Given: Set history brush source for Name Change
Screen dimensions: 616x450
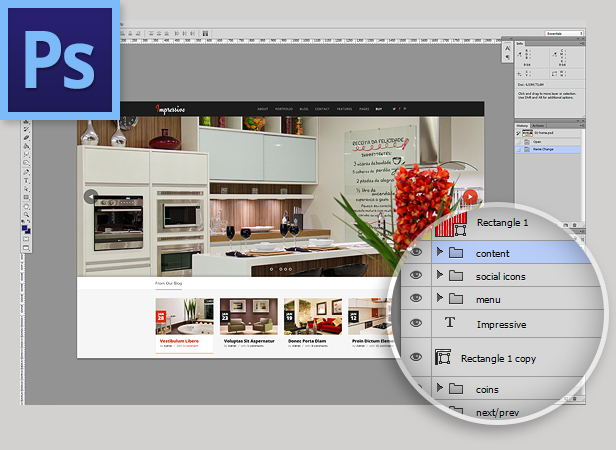Looking at the screenshot, I should [x=519, y=149].
